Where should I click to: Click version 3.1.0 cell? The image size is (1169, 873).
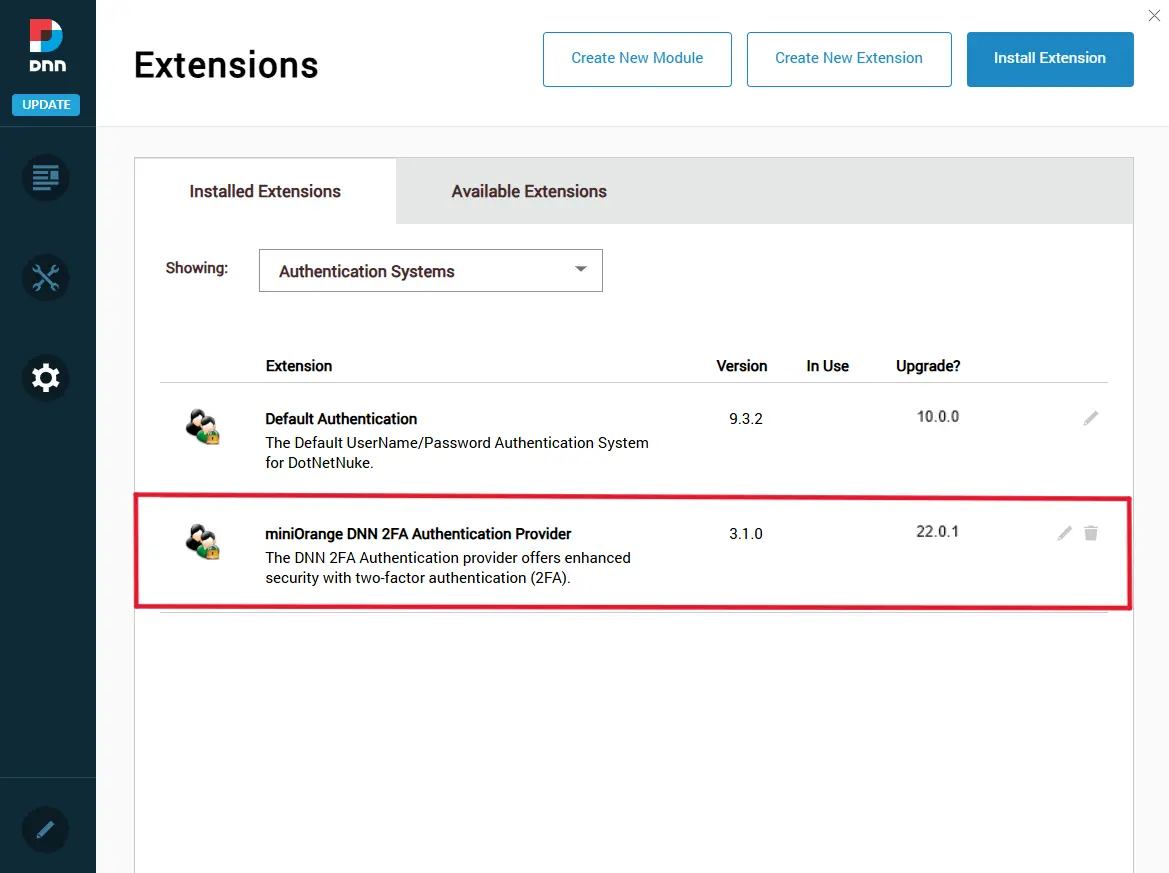746,534
